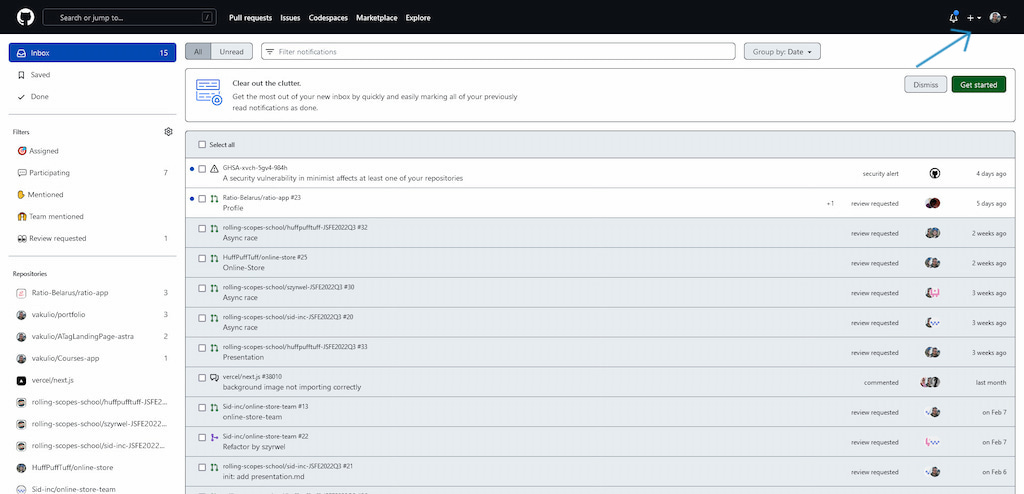Focus the Search or jump to field
Viewport: 1024px width, 494px height.
tap(129, 18)
